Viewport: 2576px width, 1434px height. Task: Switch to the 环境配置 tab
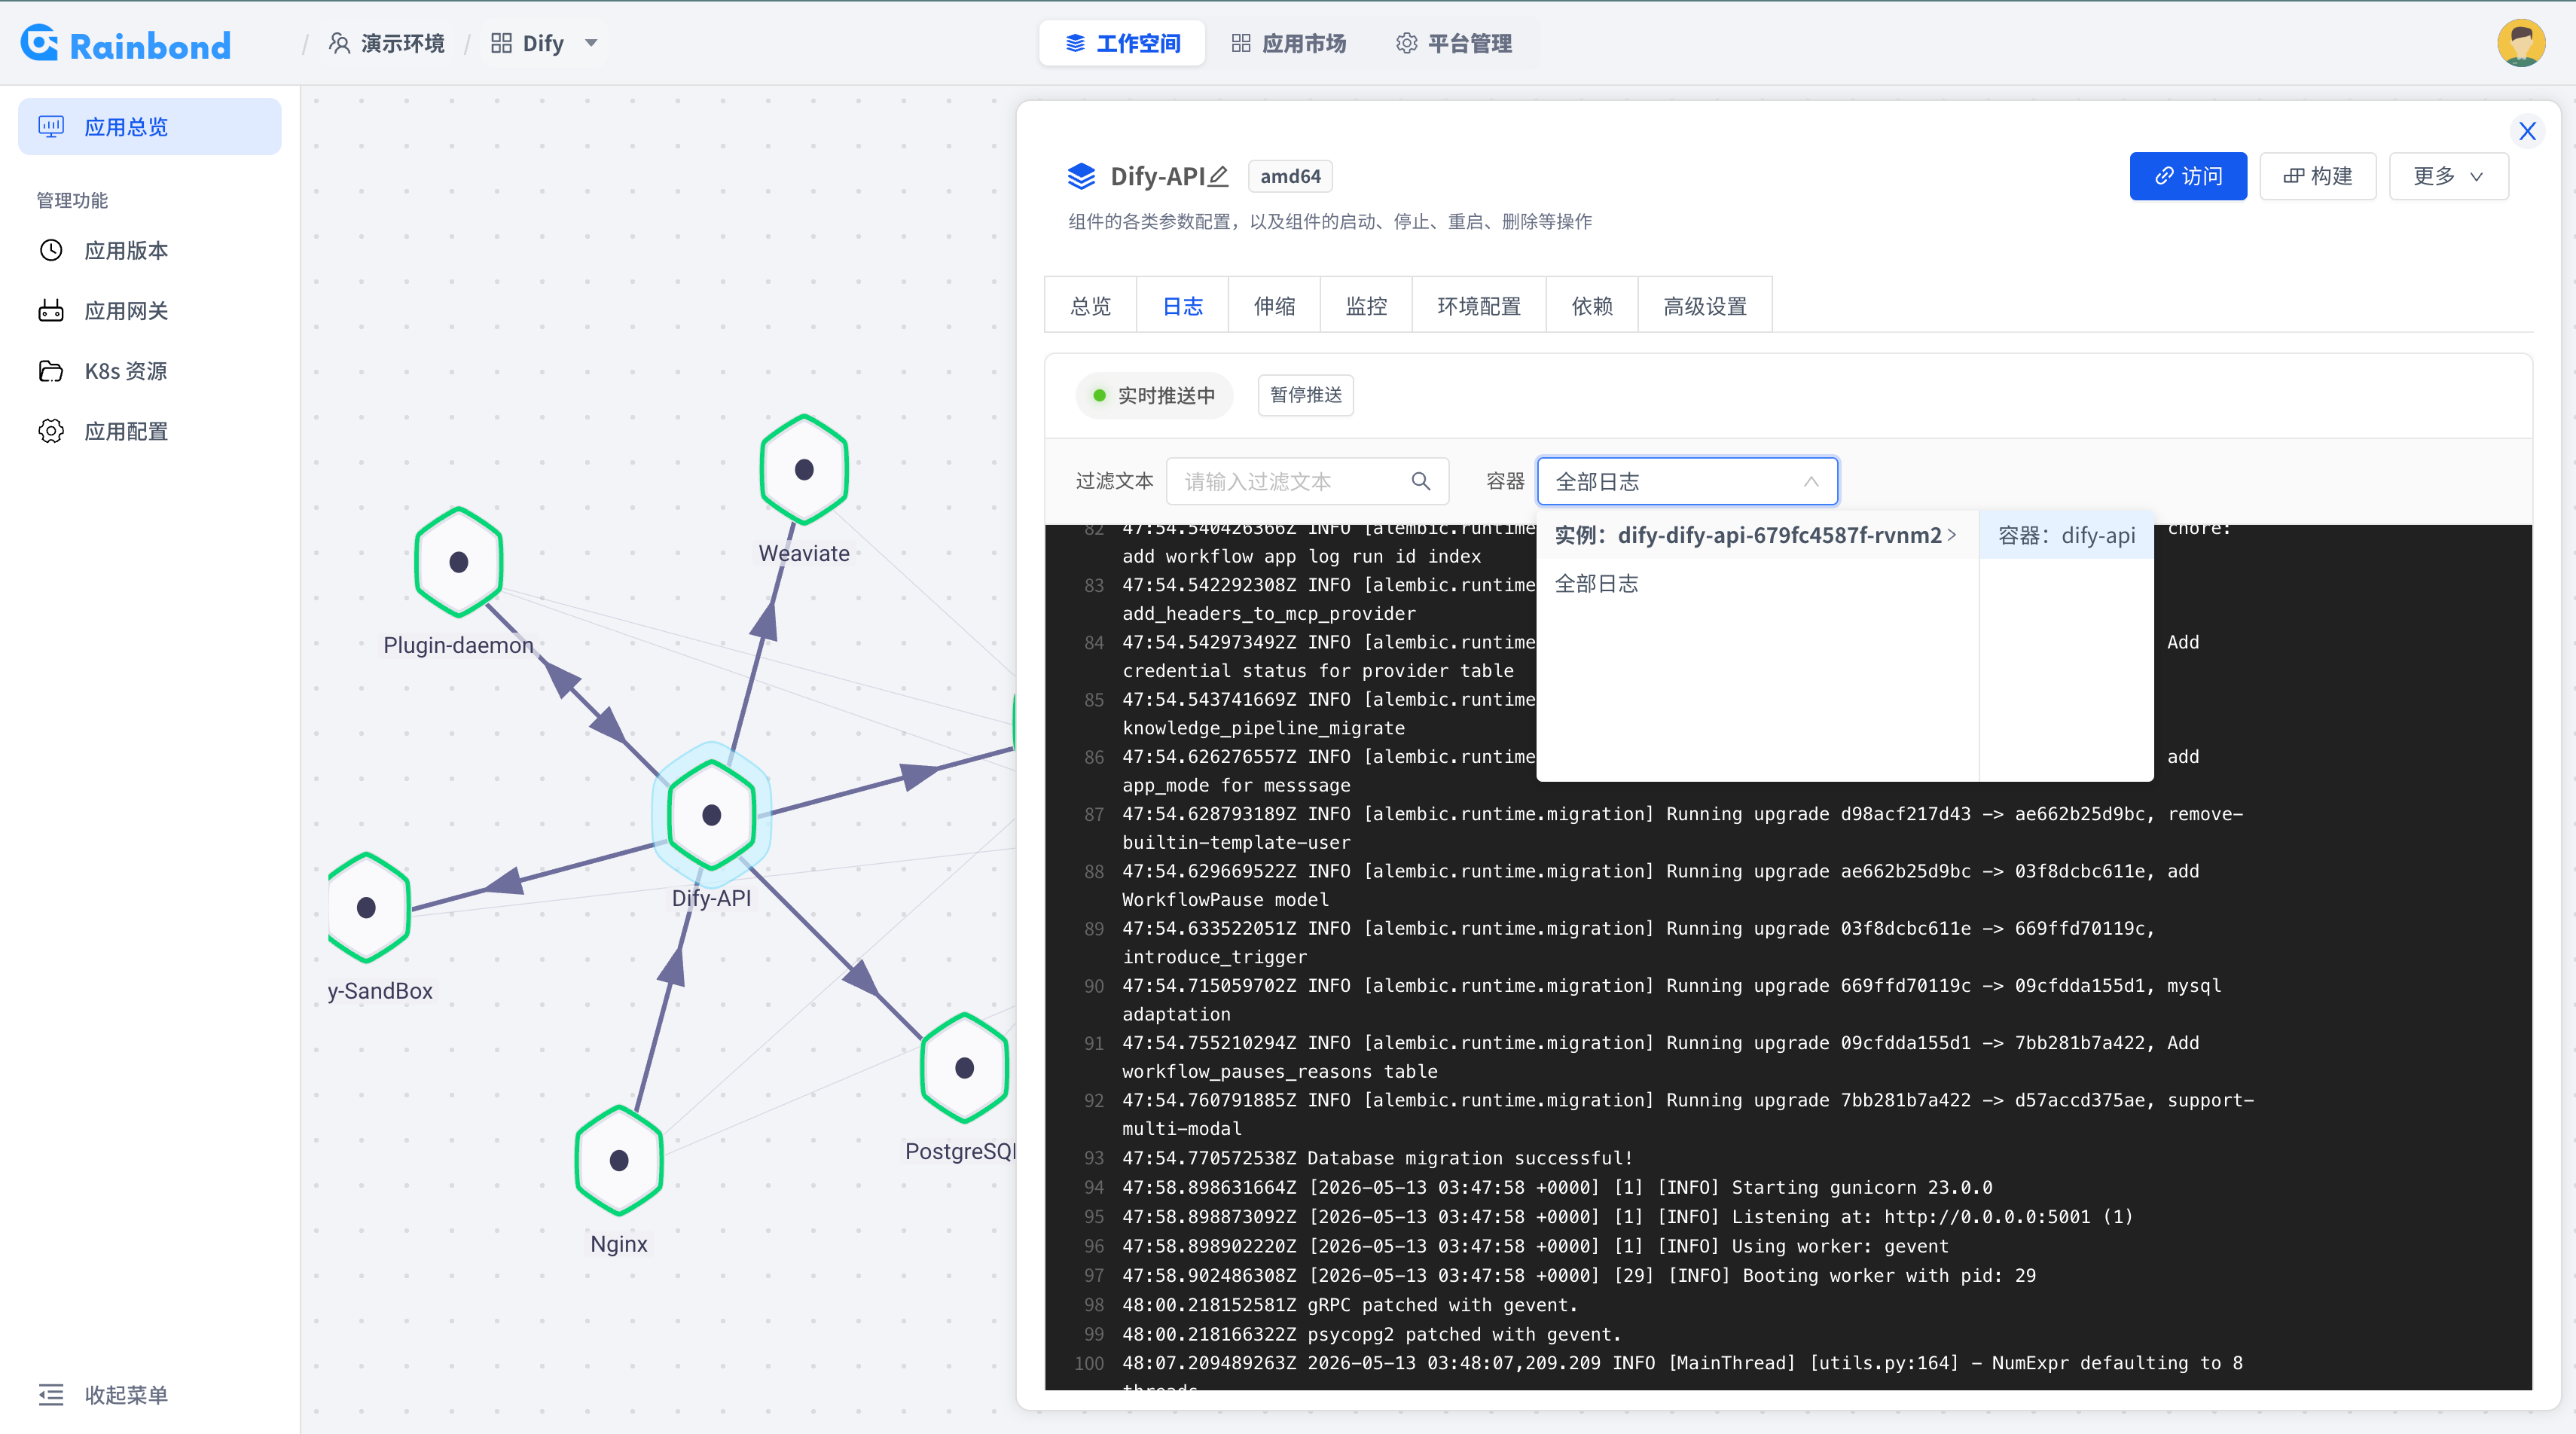(1480, 306)
